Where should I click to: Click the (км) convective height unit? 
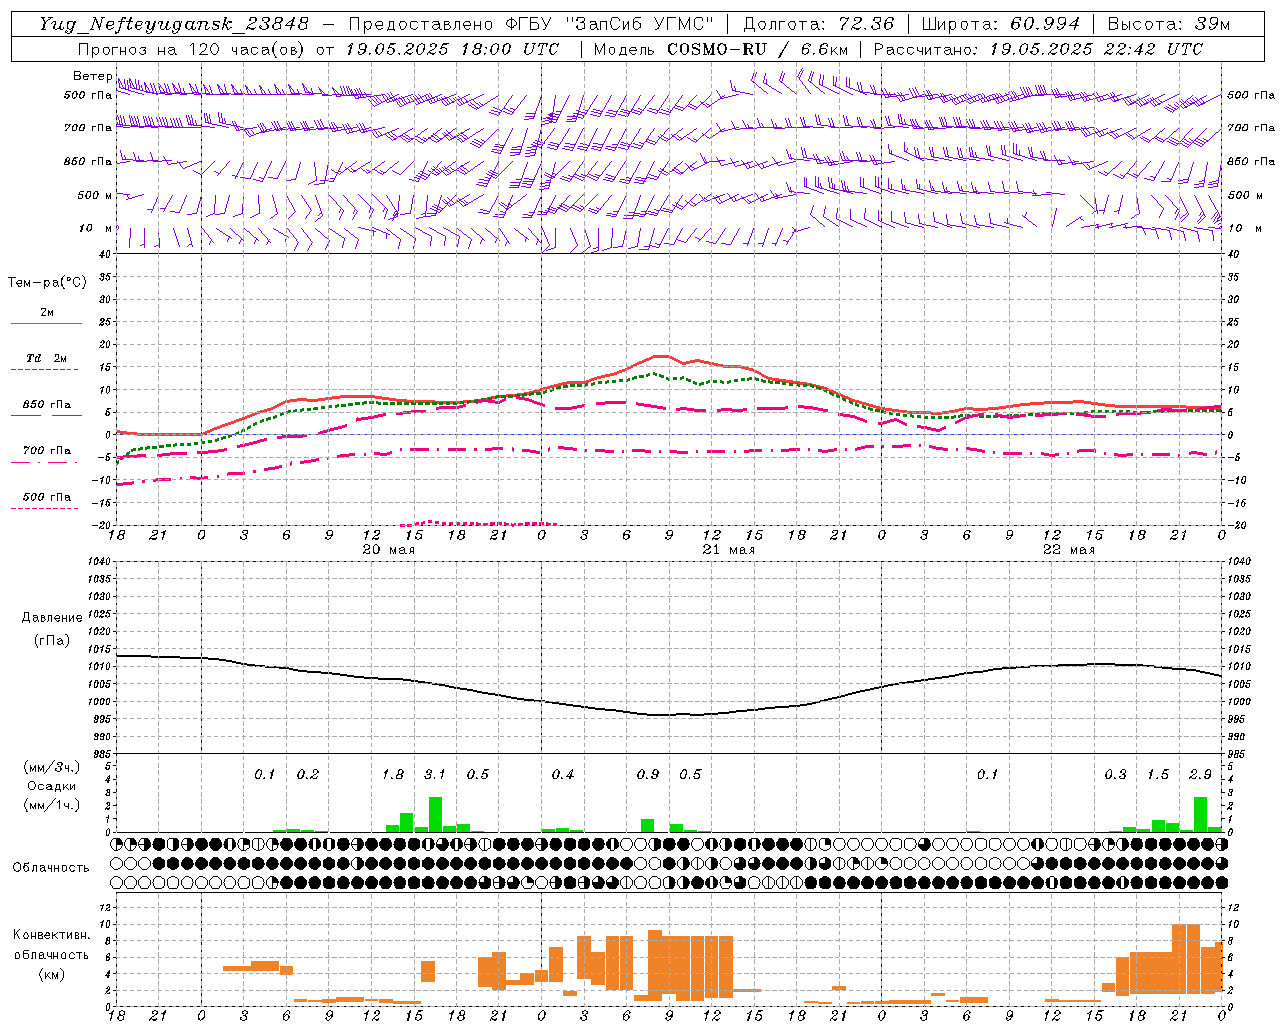(52, 974)
